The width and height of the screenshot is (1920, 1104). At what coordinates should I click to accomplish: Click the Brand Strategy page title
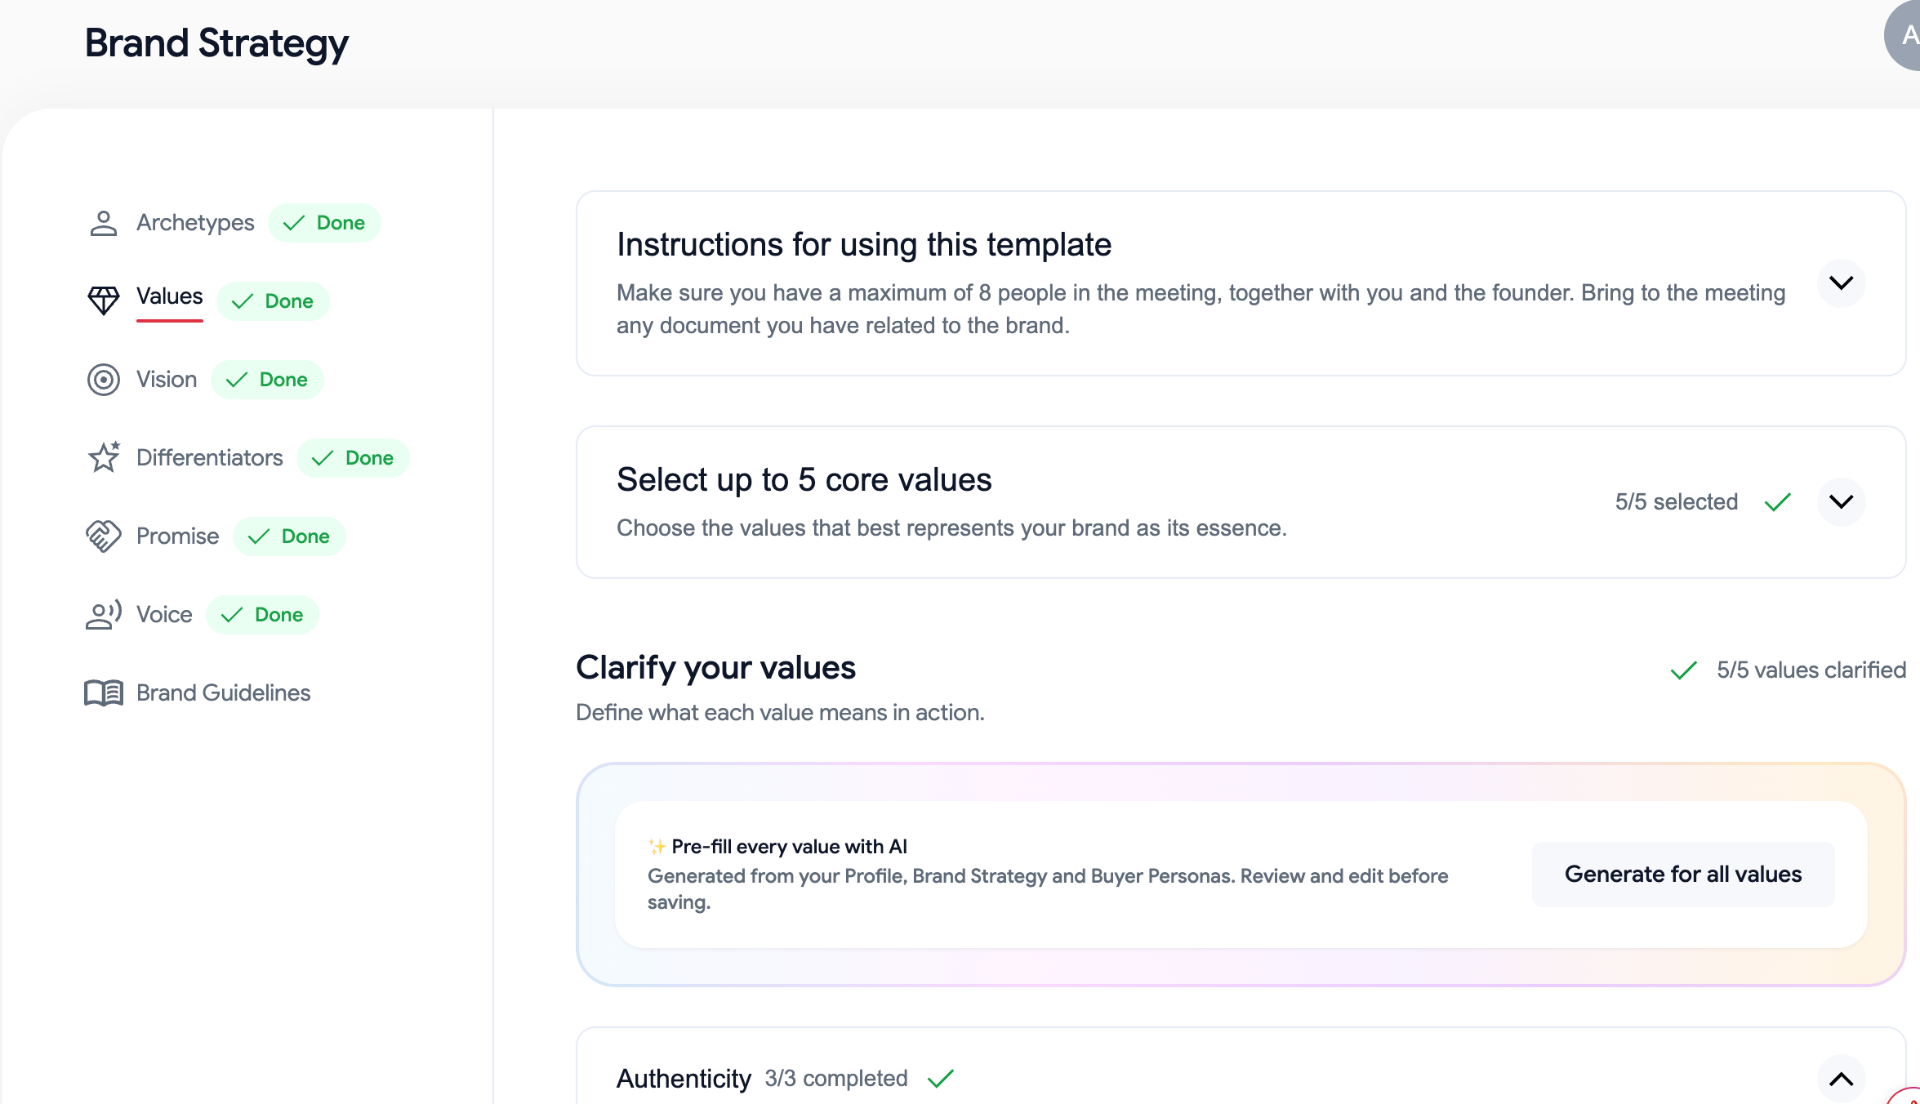click(x=216, y=43)
